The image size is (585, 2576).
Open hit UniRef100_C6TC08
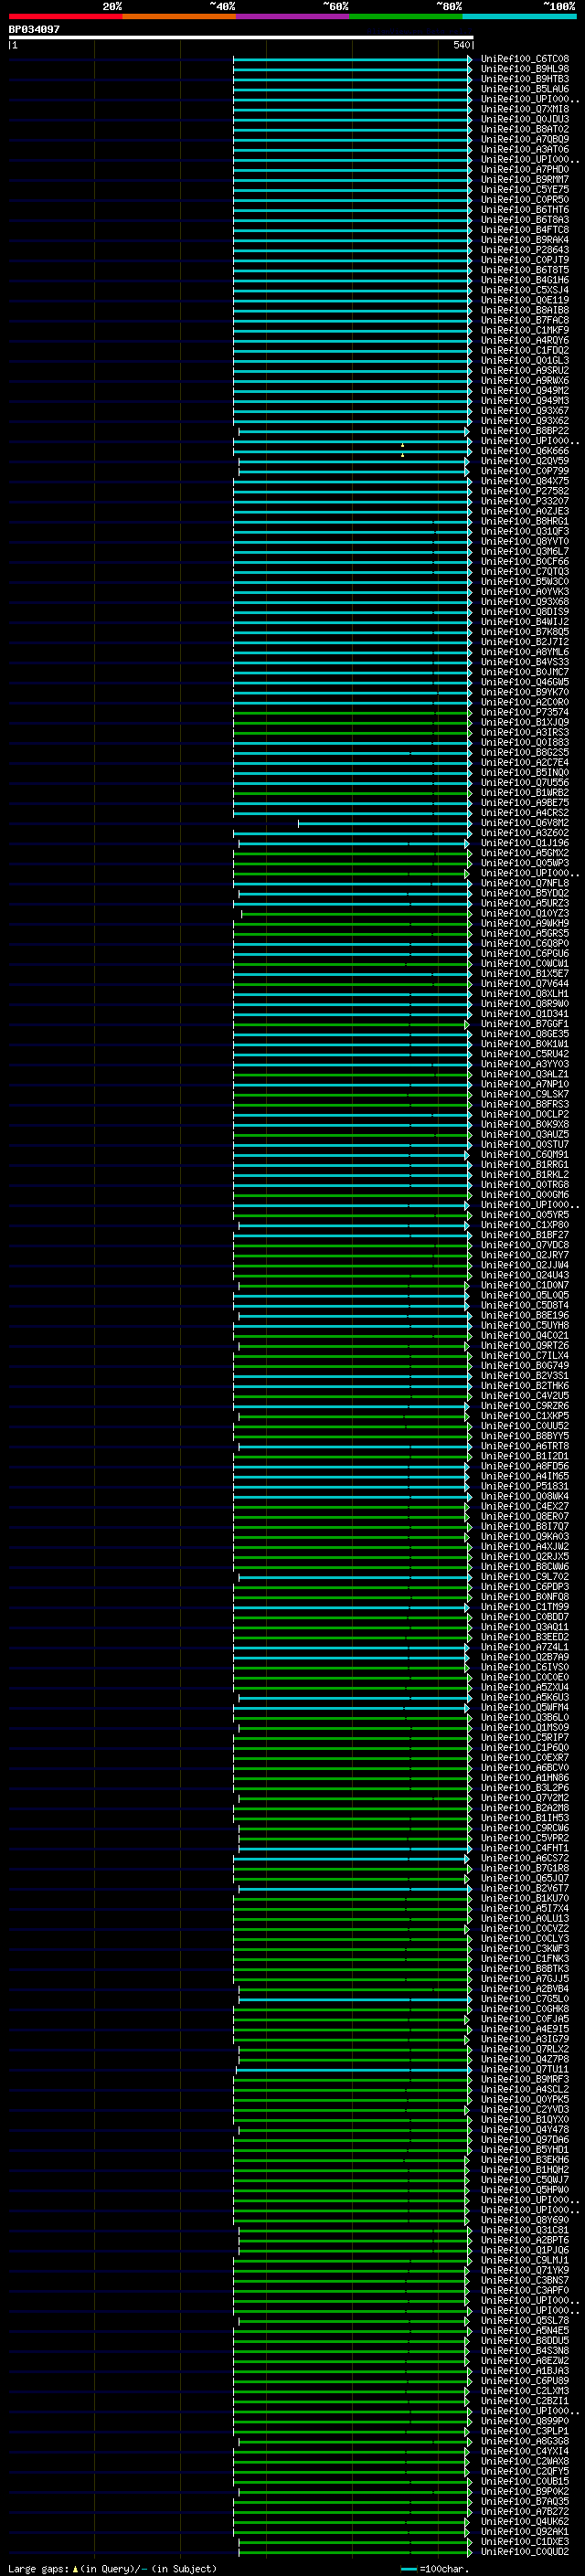(x=524, y=59)
